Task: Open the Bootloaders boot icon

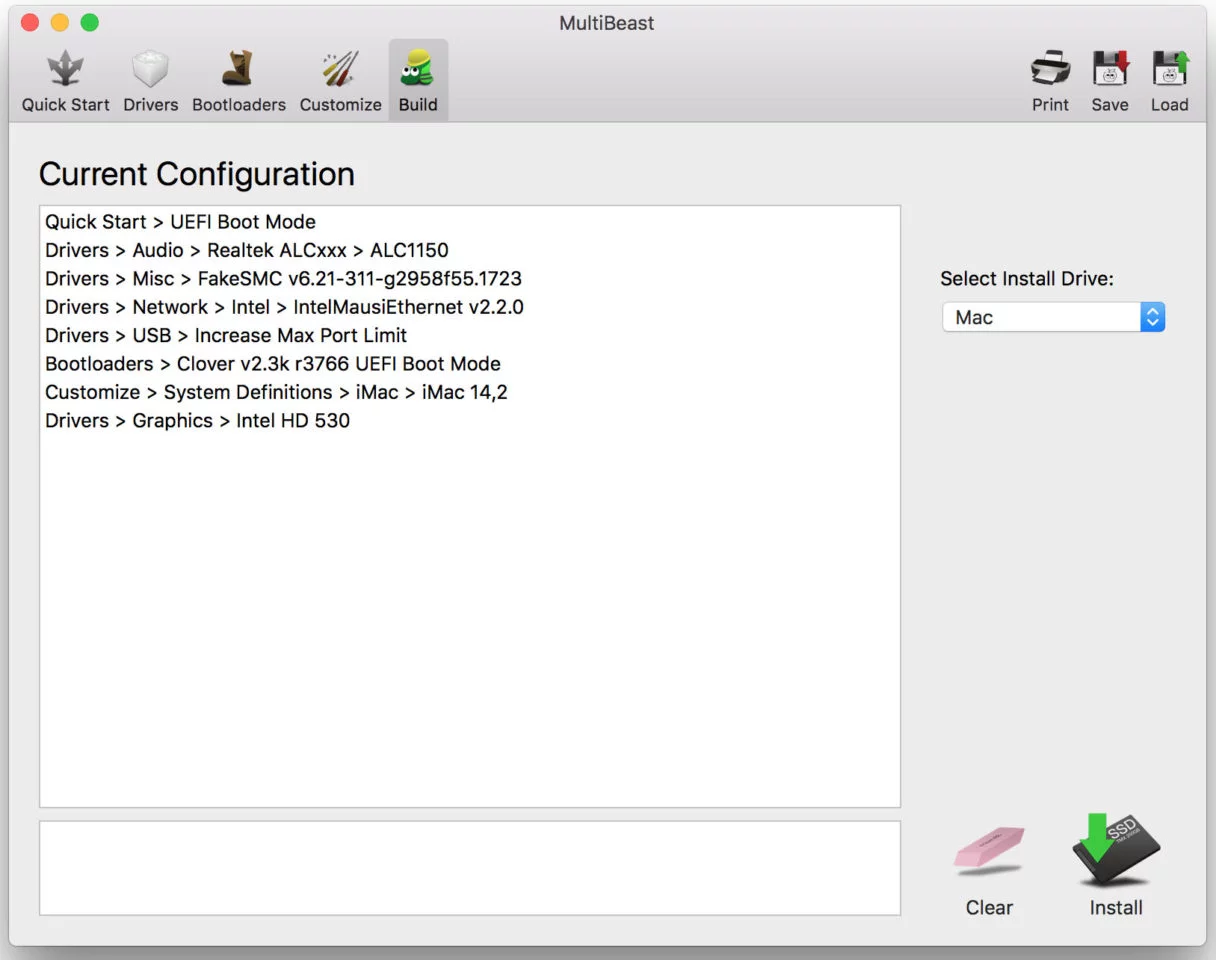Action: coord(238,81)
